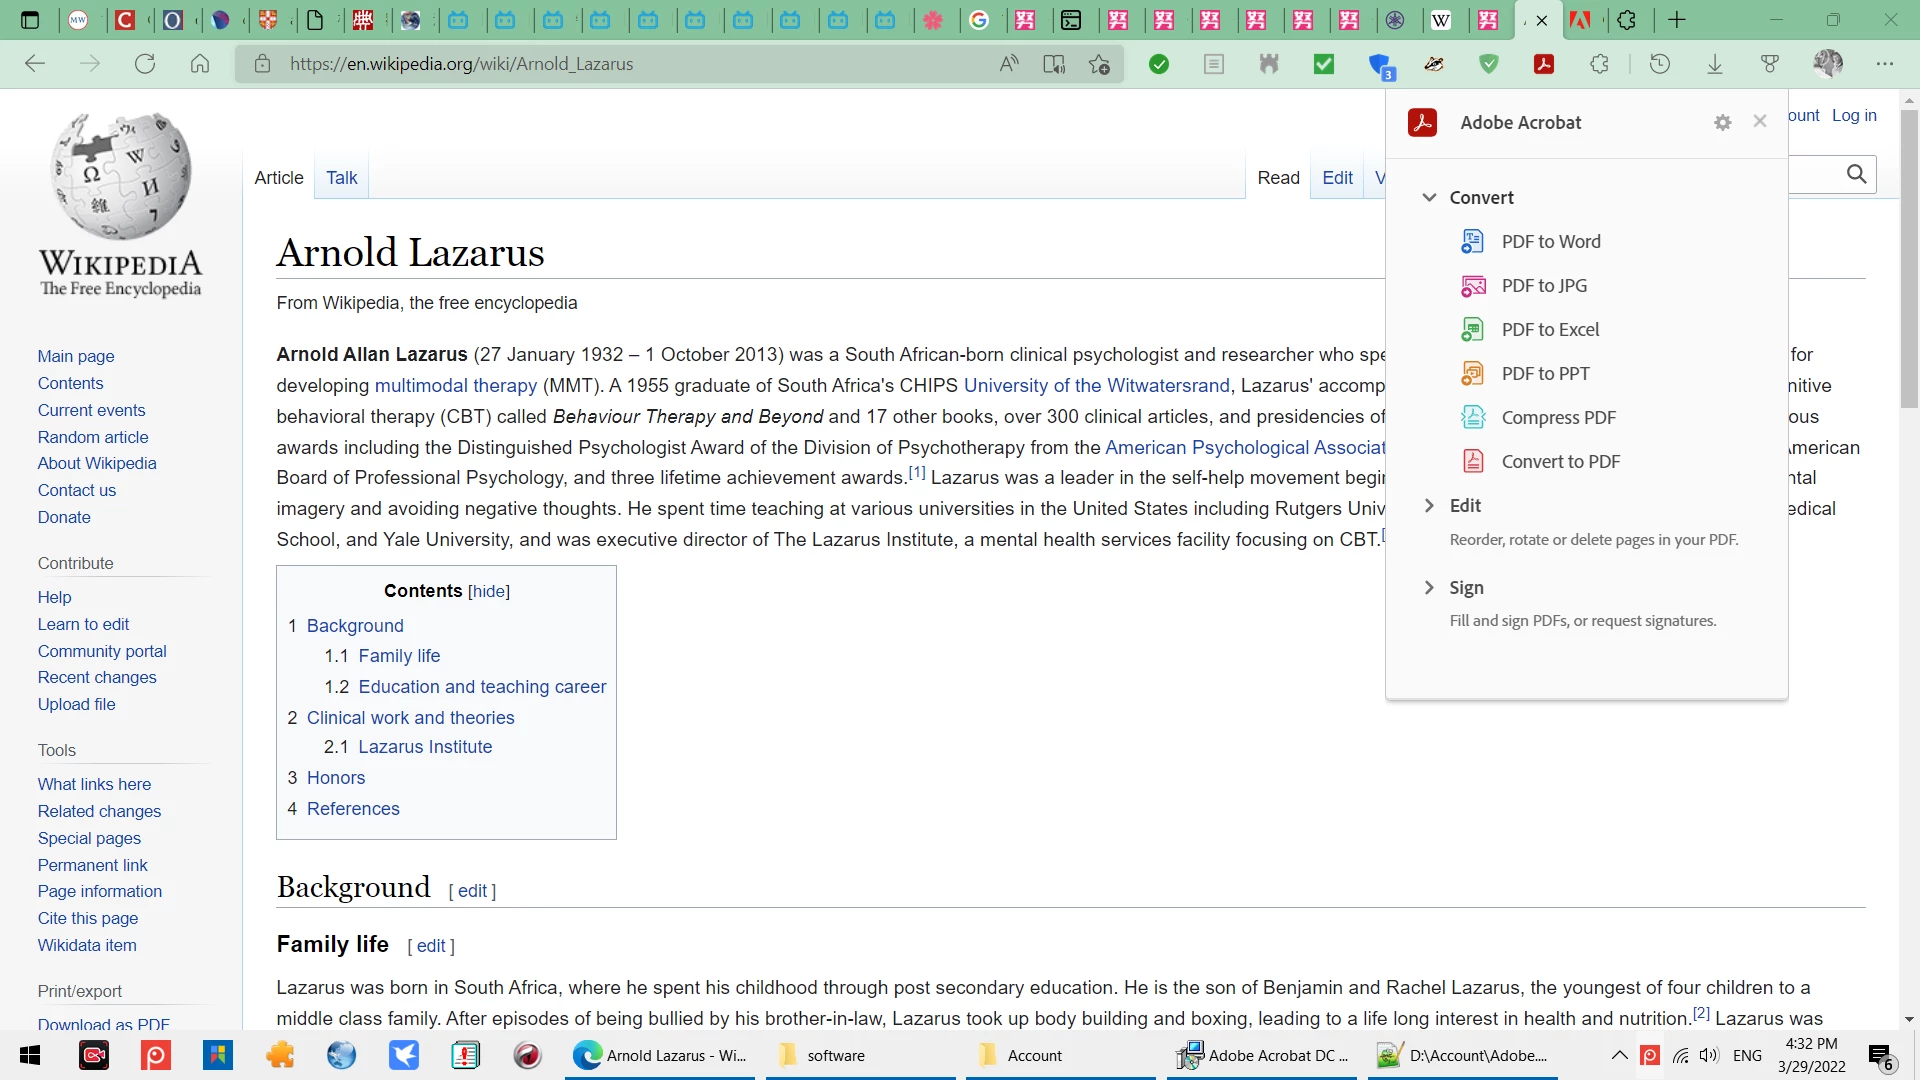Image resolution: width=1920 pixels, height=1080 pixels.
Task: Choose PDF to Excel conversion
Action: pos(1549,330)
